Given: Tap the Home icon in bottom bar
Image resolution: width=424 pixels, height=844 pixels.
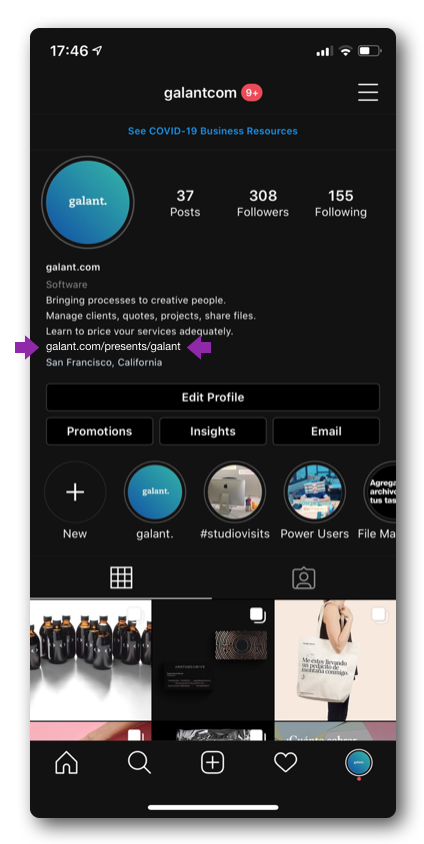Looking at the screenshot, I should 67,762.
